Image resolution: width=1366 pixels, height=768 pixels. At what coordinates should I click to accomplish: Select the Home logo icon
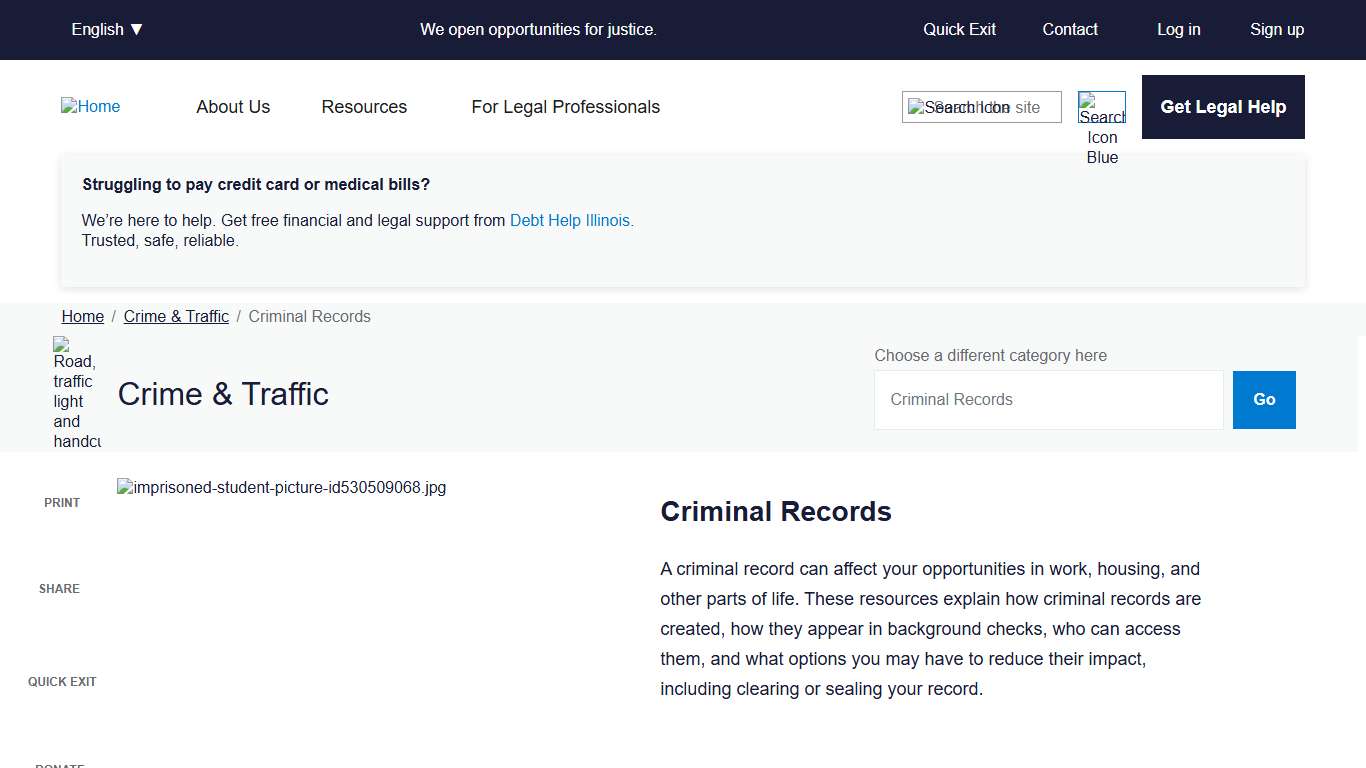pos(90,106)
